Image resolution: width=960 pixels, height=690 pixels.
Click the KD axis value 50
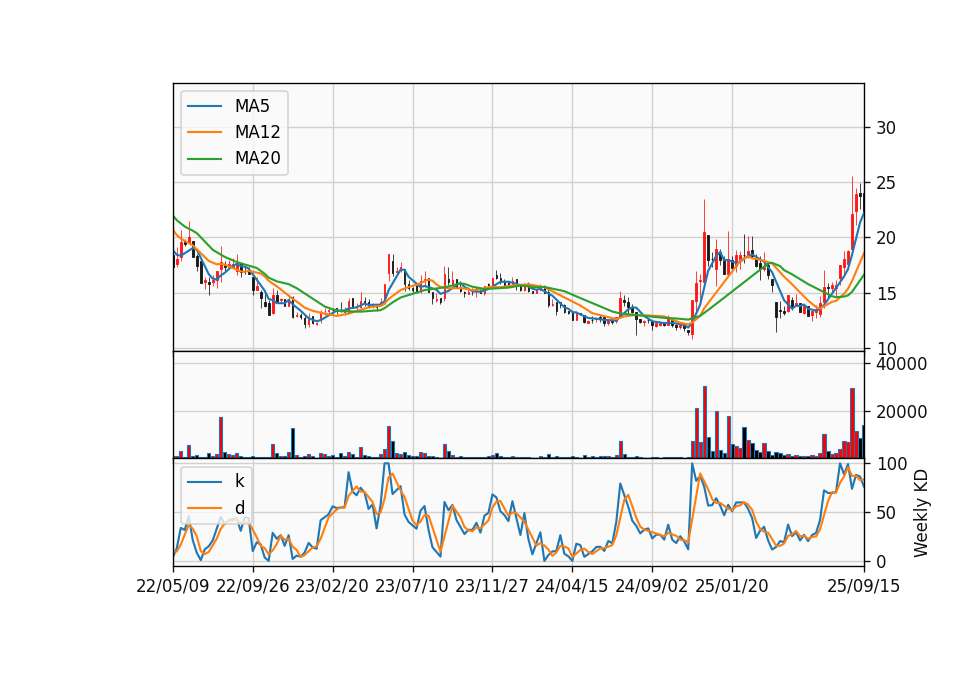click(886, 513)
